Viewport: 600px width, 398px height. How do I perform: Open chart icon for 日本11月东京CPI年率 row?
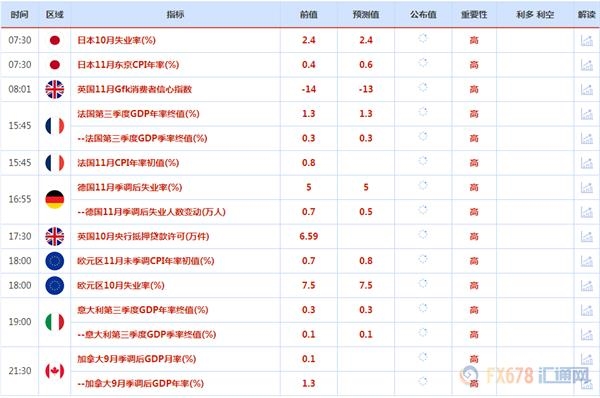coord(587,65)
